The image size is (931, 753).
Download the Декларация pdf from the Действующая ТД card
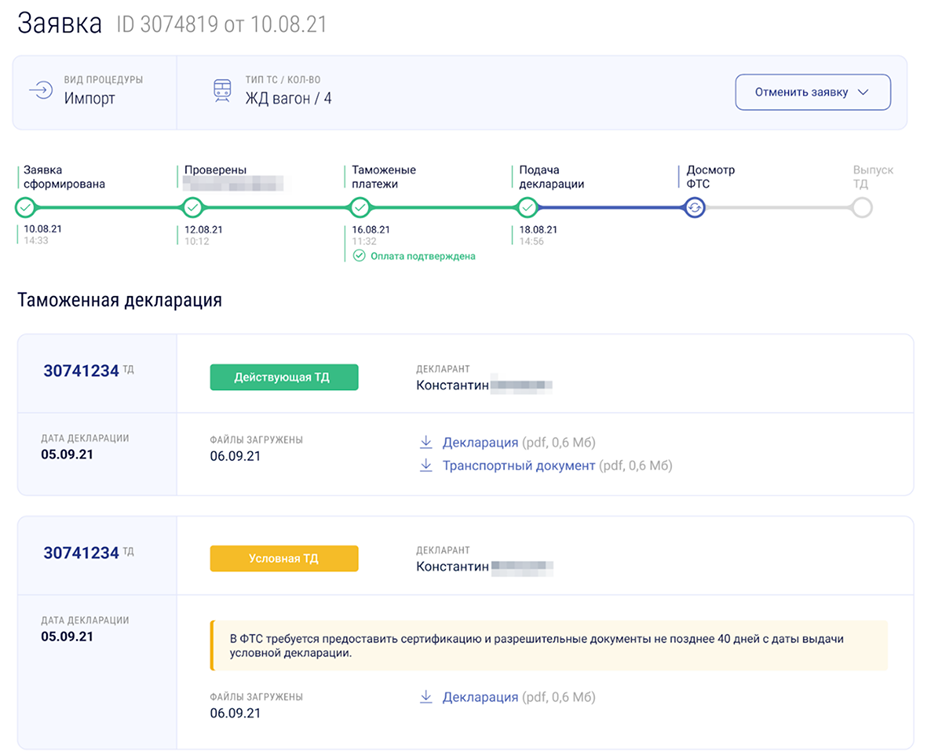[x=480, y=442]
